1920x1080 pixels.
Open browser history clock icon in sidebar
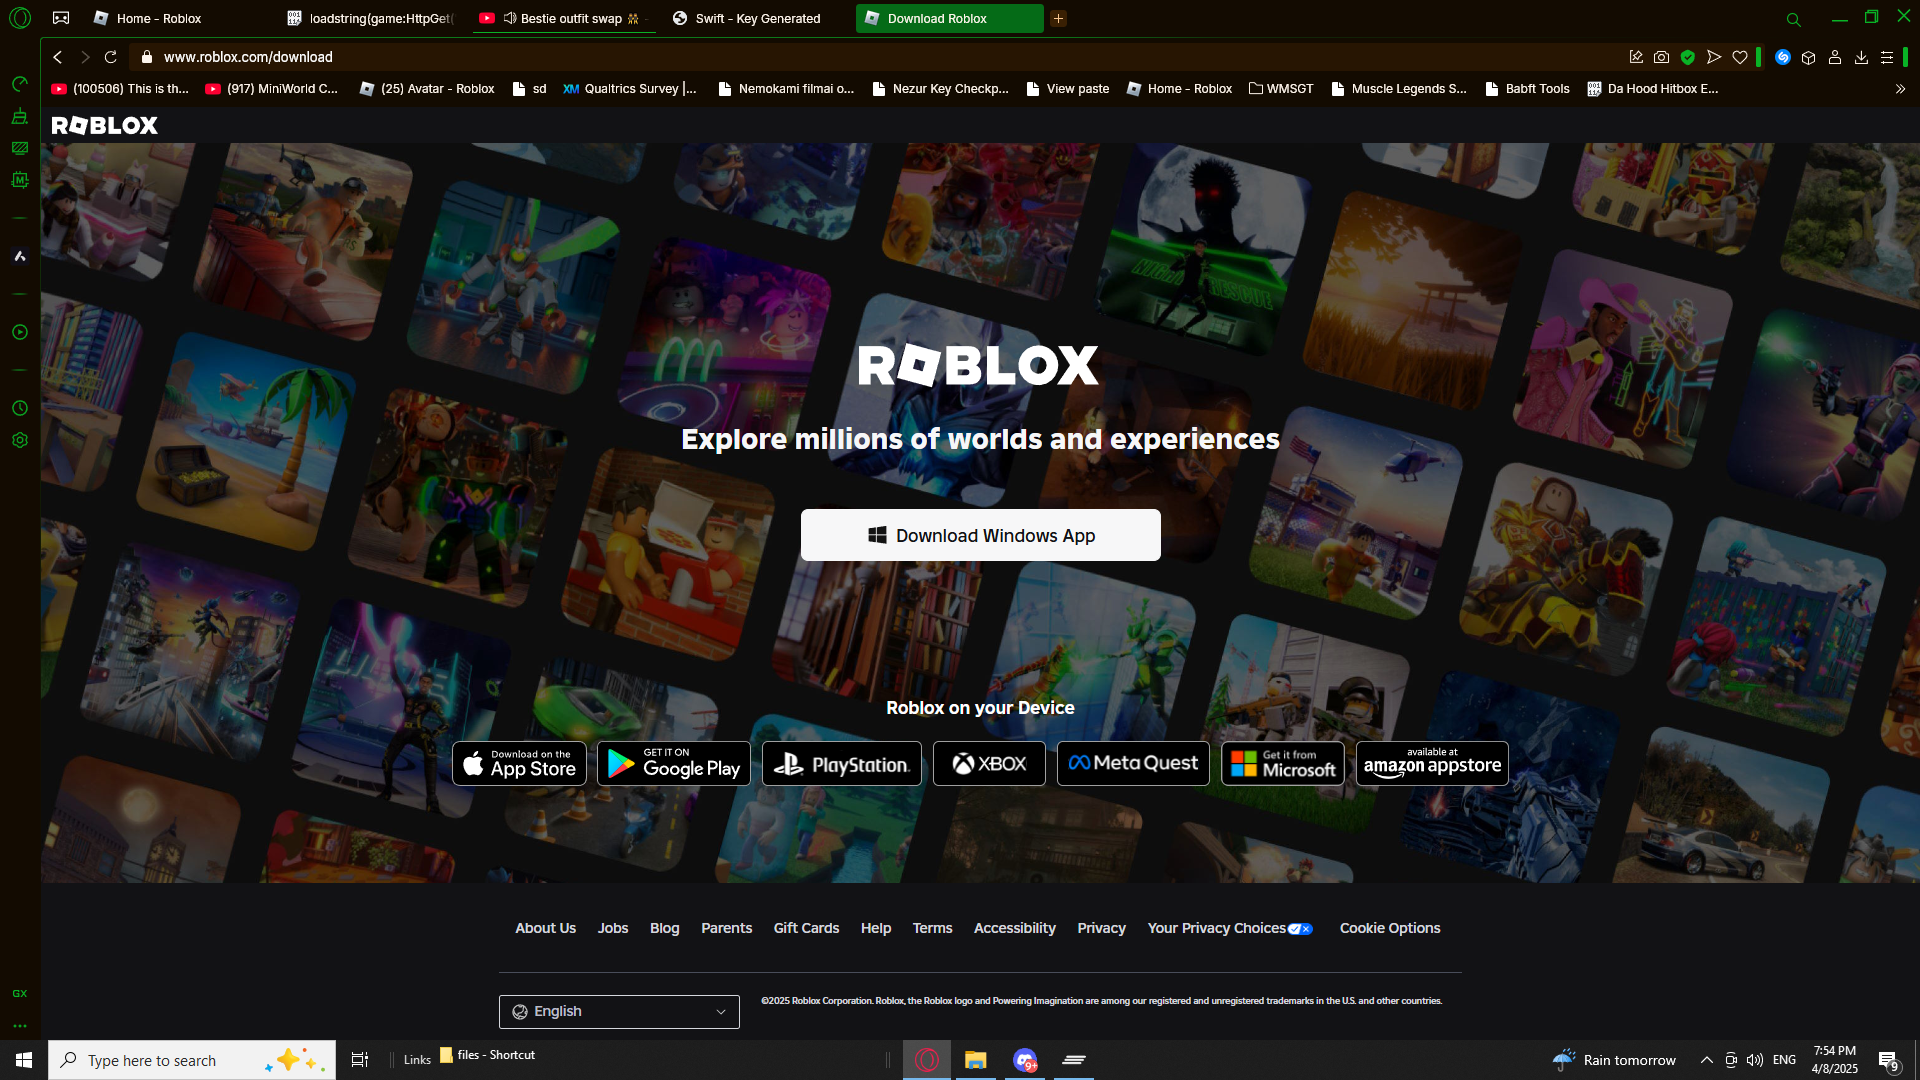pyautogui.click(x=19, y=408)
